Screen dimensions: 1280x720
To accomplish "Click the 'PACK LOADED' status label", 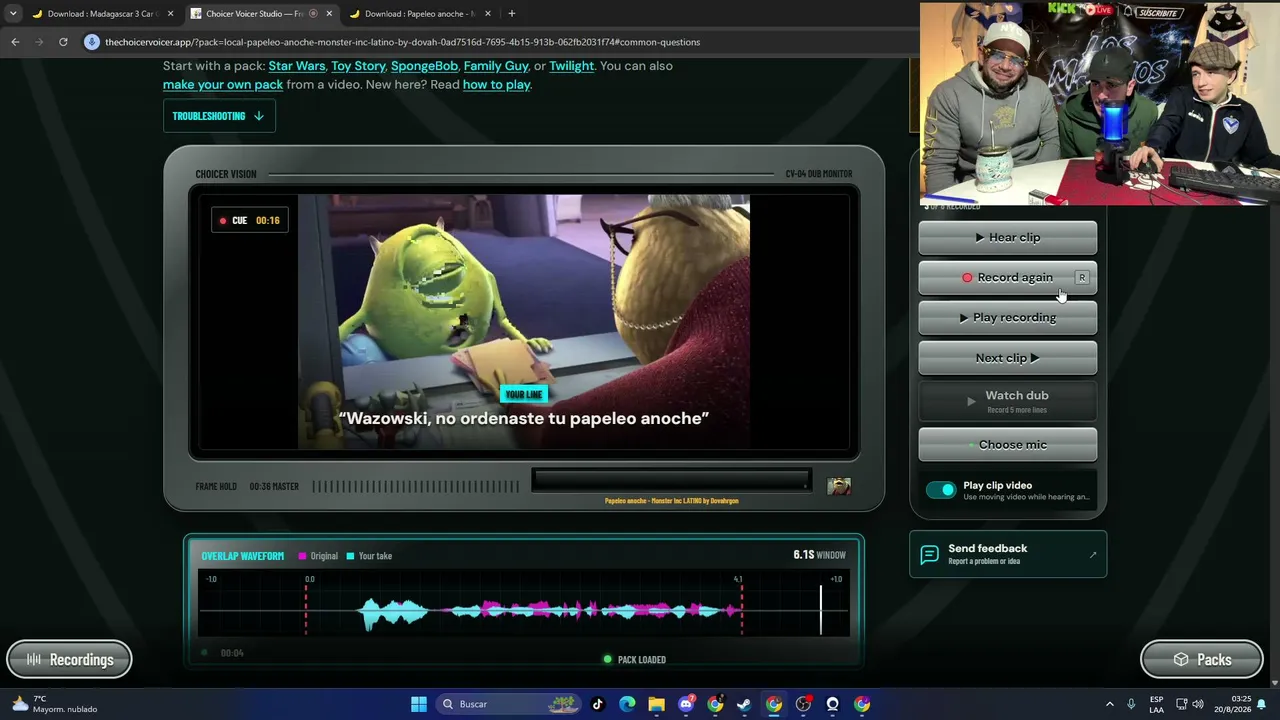I will [x=642, y=660].
